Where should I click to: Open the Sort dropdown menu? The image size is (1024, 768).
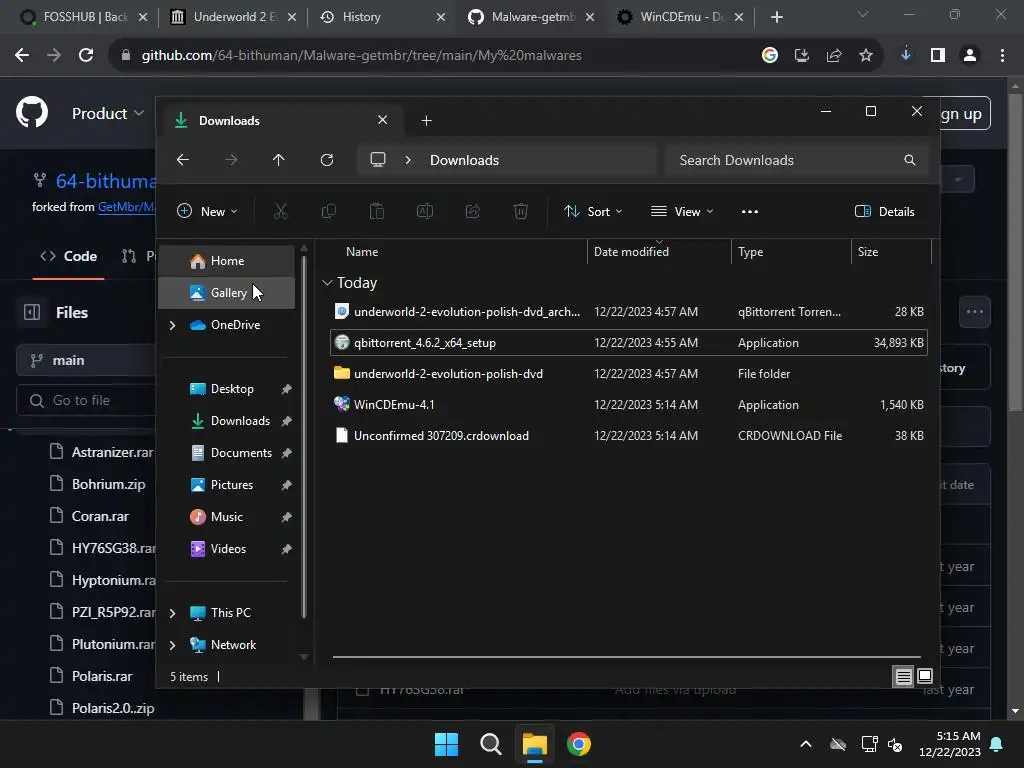594,211
